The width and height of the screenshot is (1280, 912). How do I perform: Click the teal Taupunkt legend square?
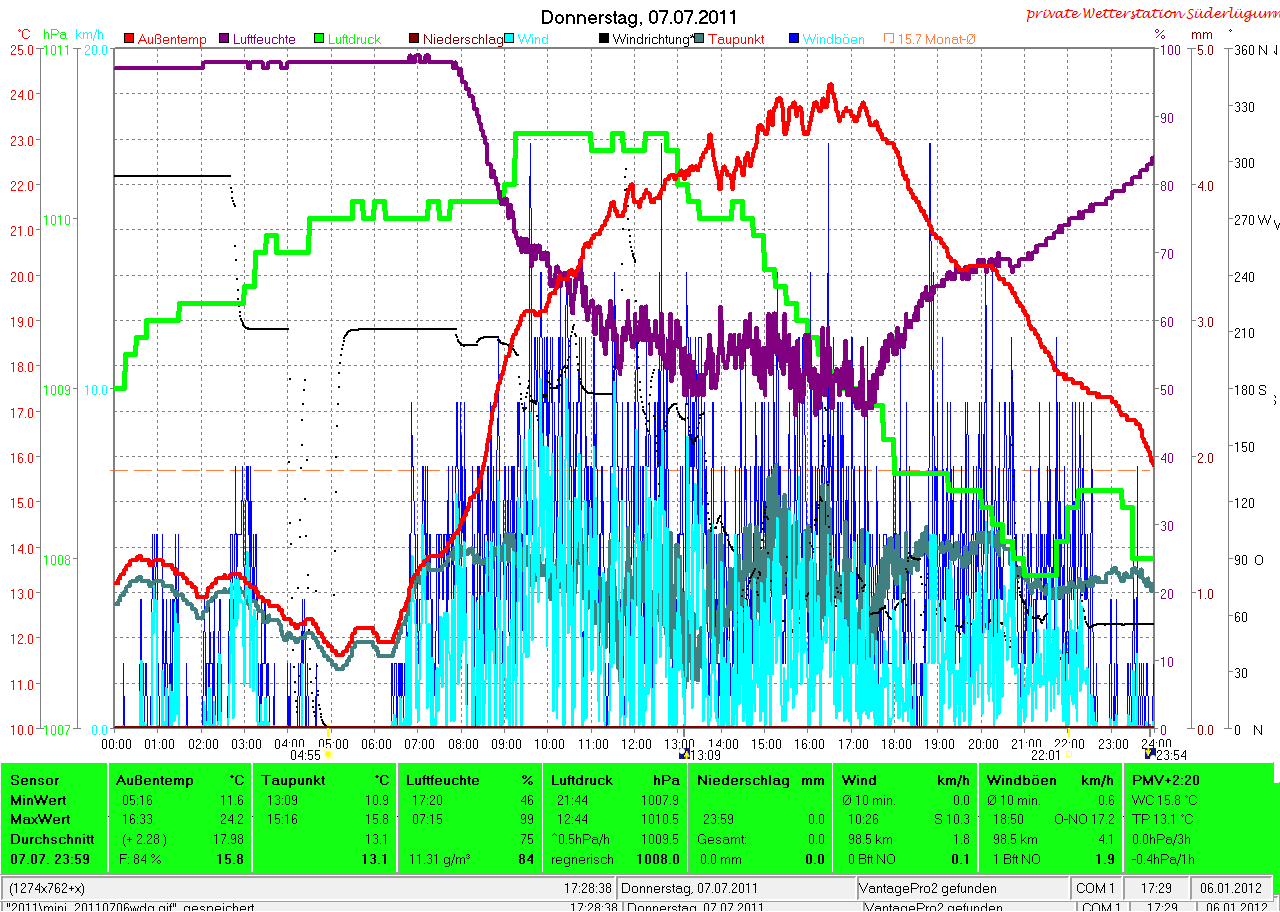pos(699,39)
